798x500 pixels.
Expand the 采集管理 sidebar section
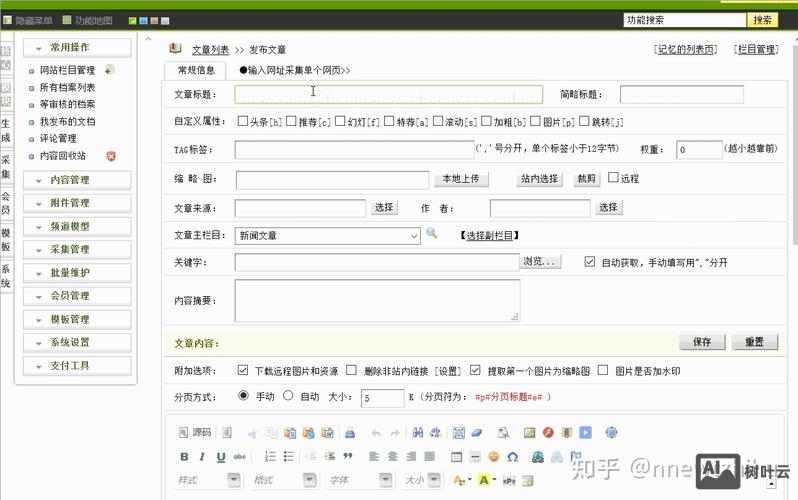pos(77,249)
